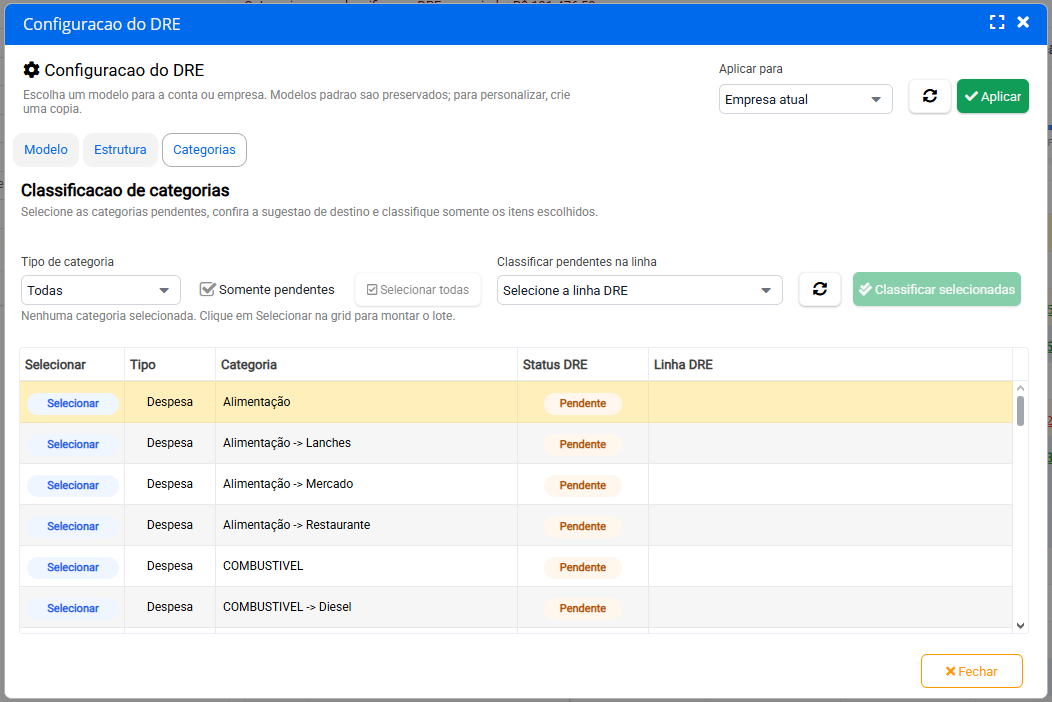The image size is (1052, 702).
Task: Open the Aplicar para dropdown
Action: coord(805,99)
